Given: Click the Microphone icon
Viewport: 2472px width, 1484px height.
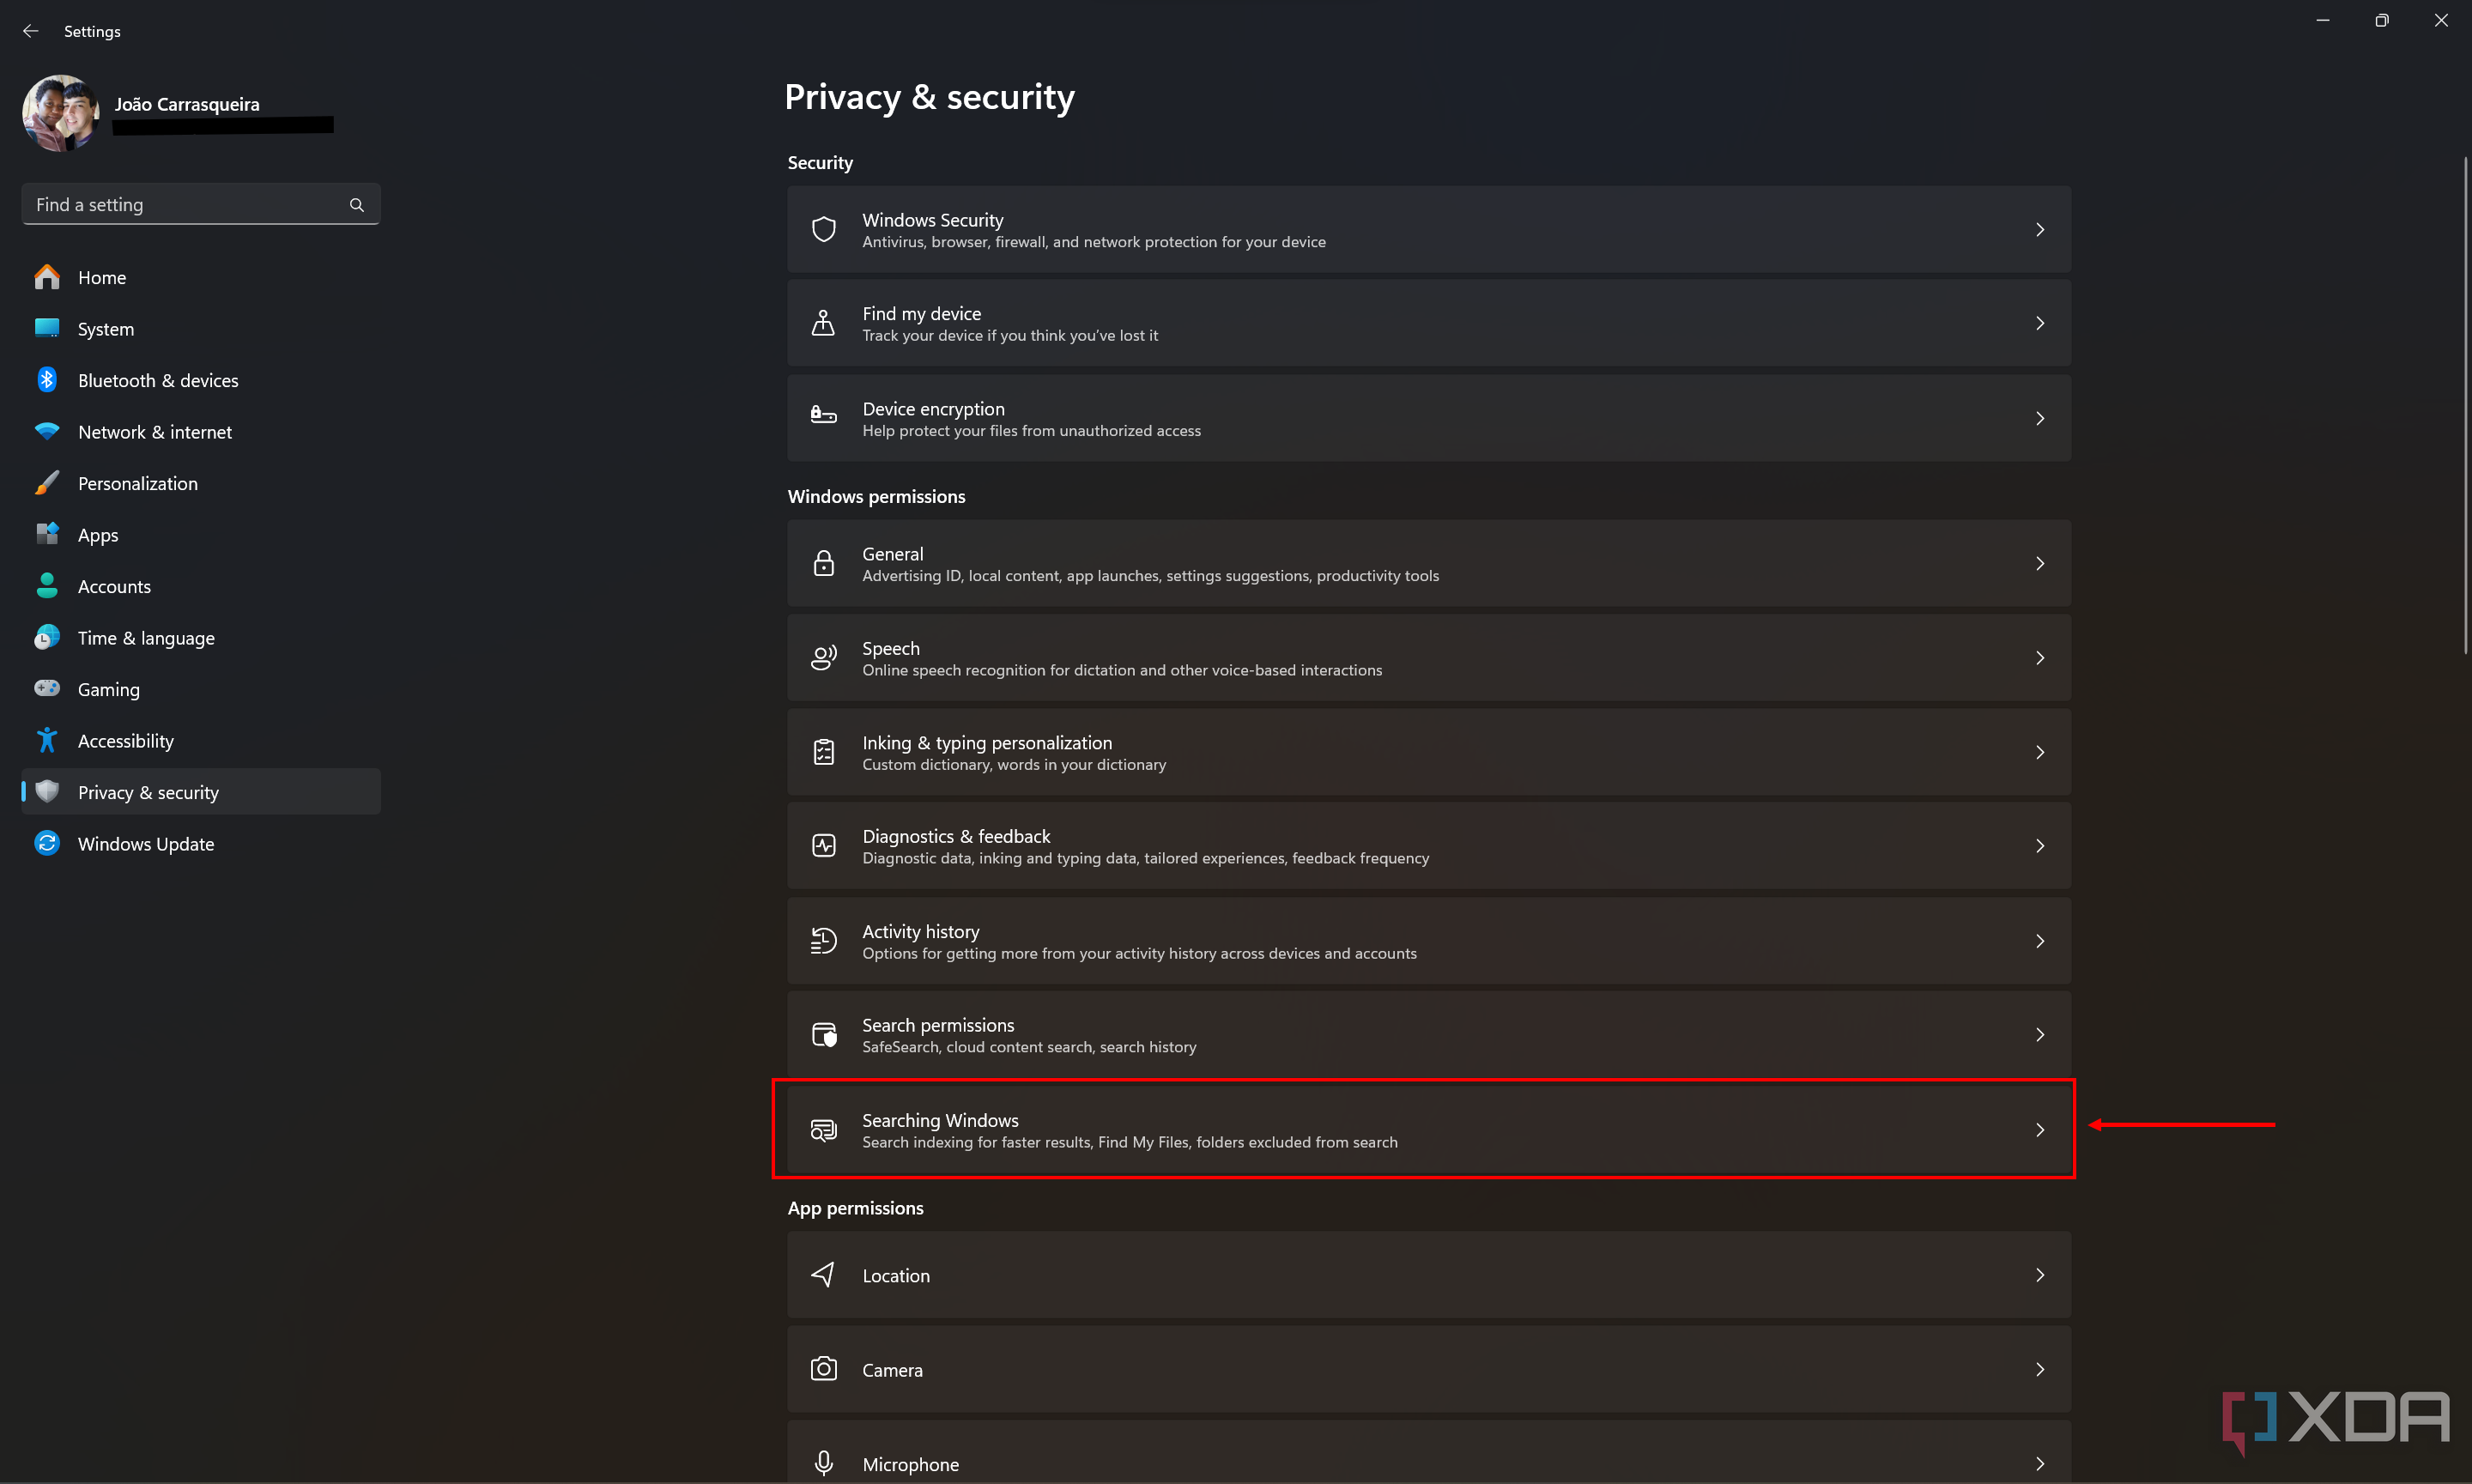Looking at the screenshot, I should pyautogui.click(x=823, y=1463).
